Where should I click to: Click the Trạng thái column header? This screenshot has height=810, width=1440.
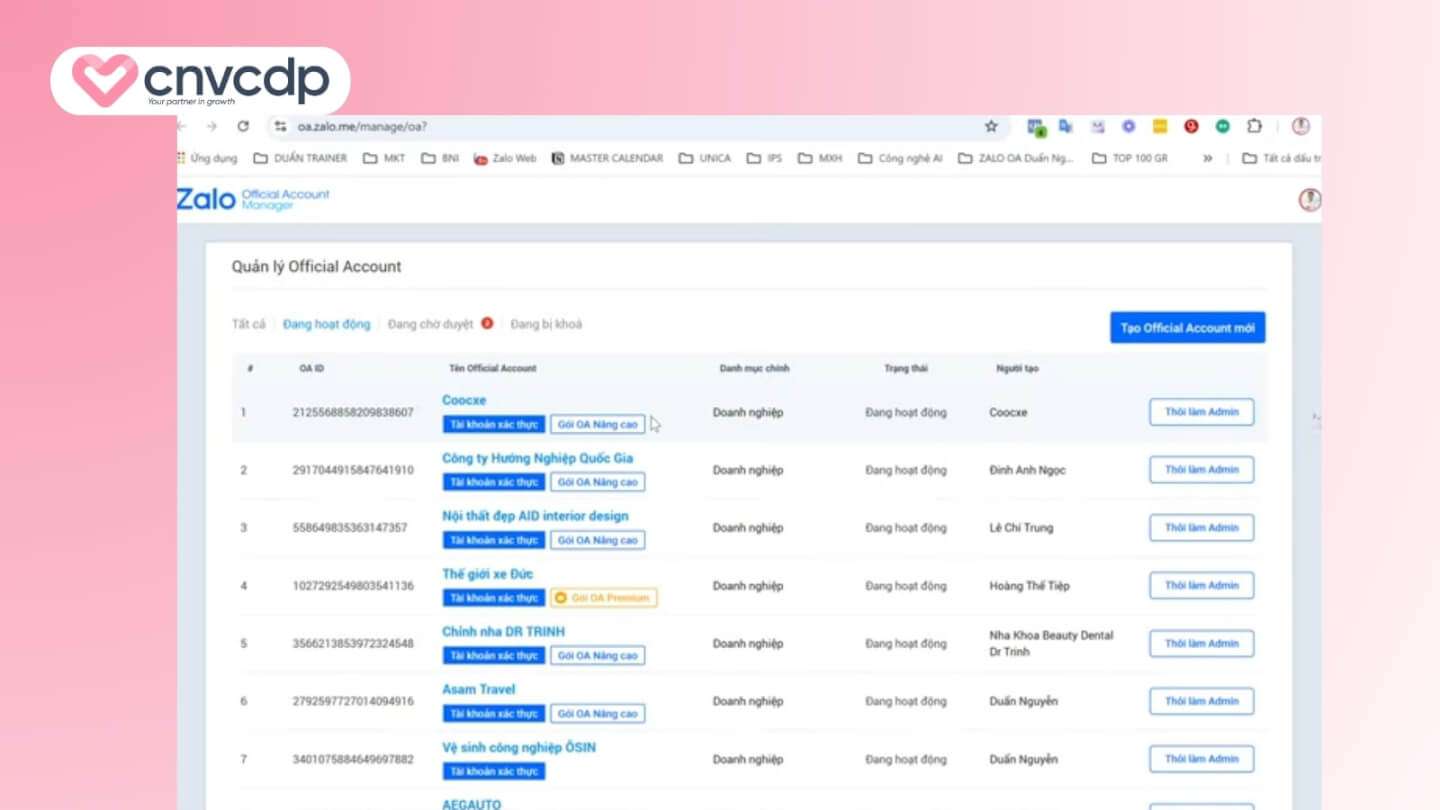906,368
